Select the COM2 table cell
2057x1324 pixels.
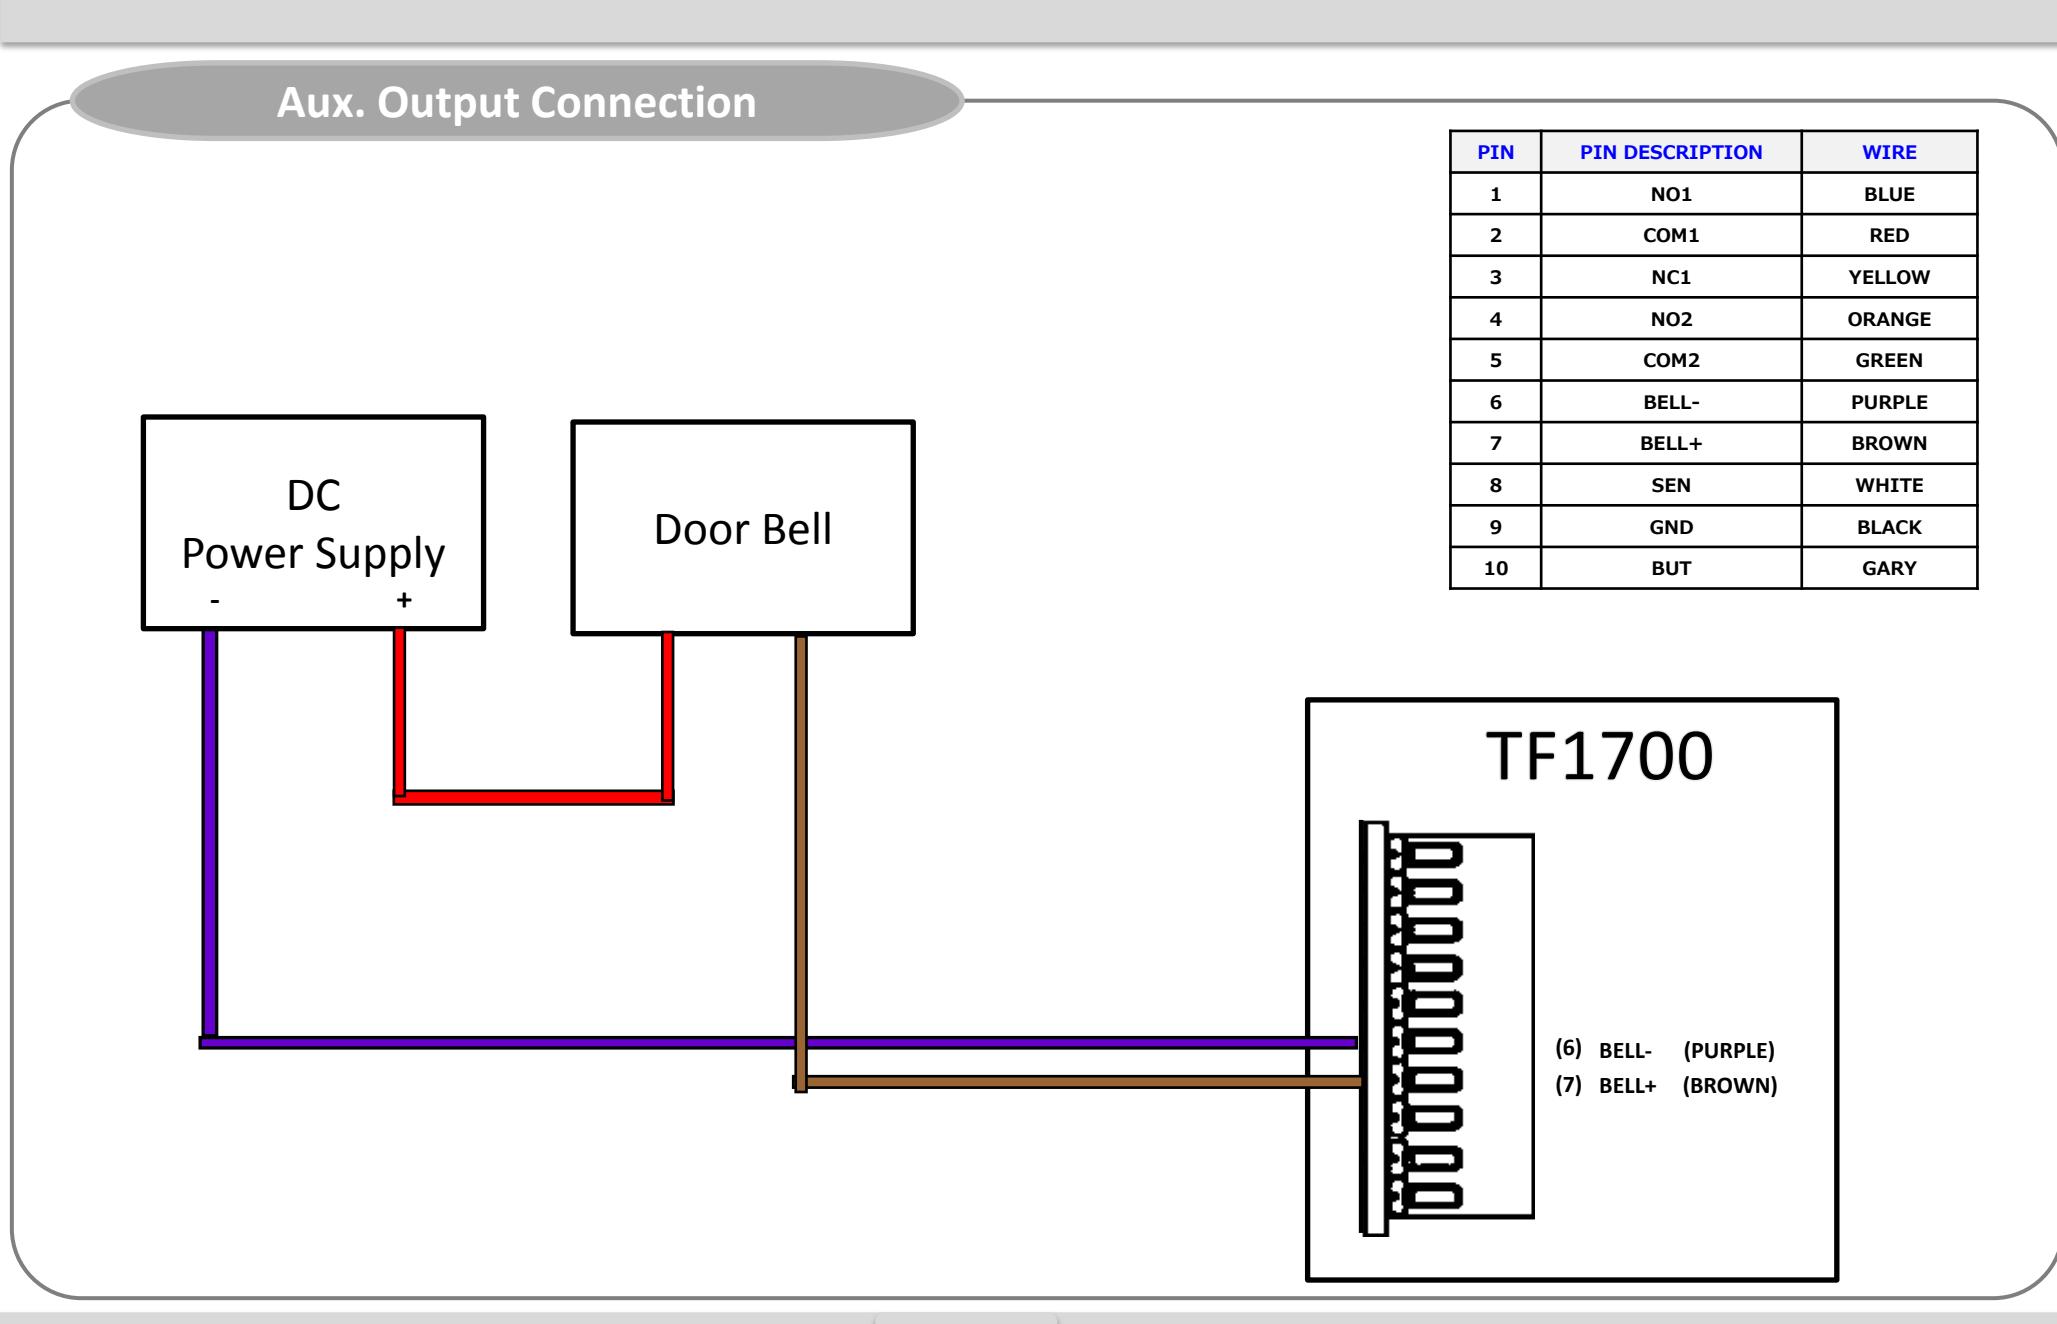point(1671,360)
